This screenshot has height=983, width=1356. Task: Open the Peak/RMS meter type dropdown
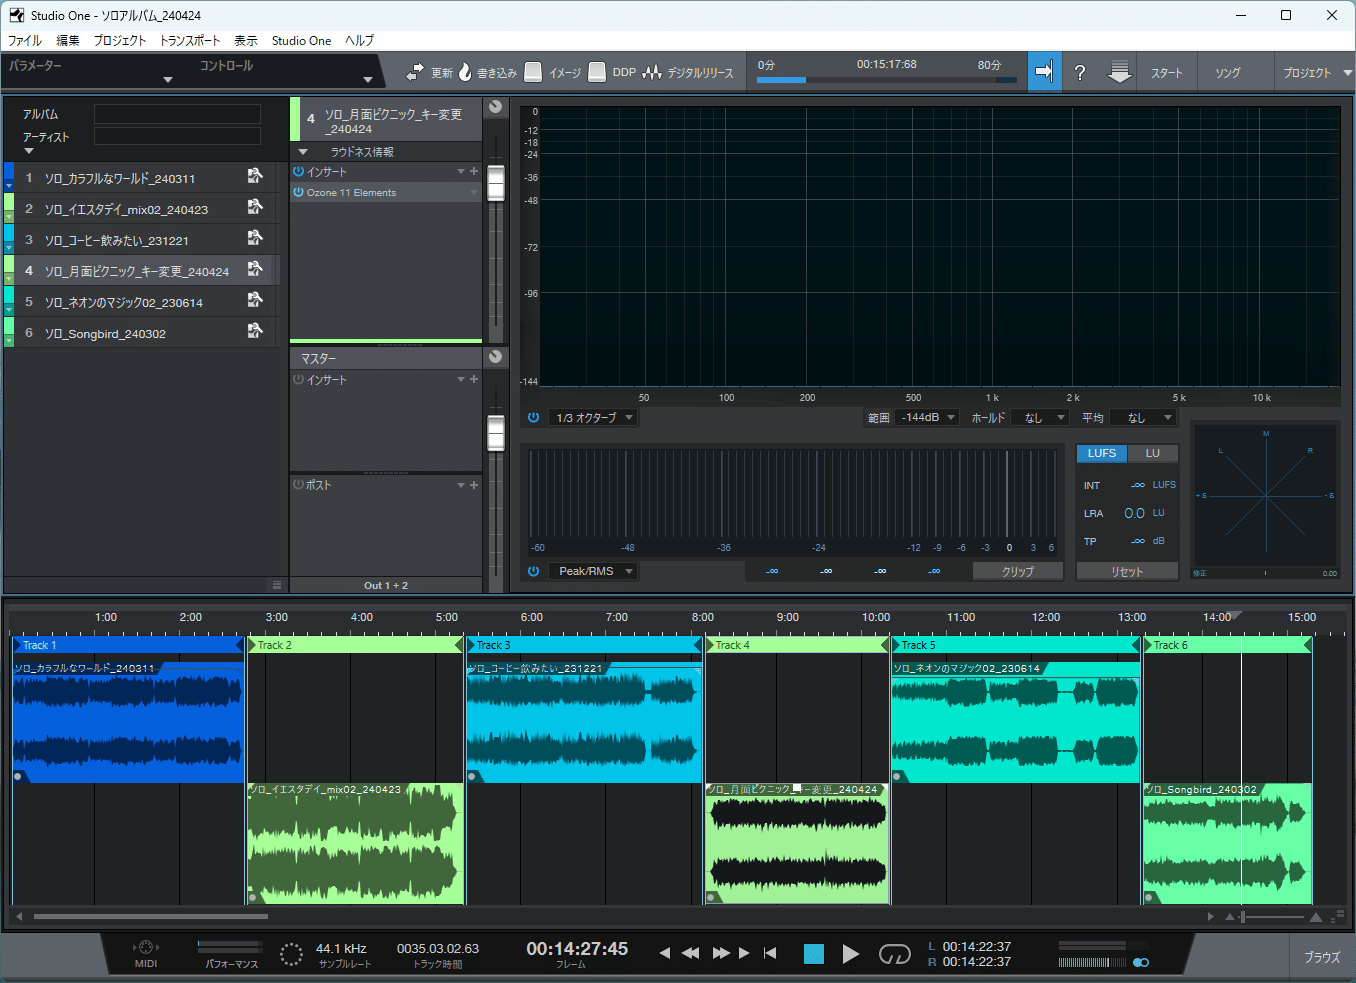point(595,571)
